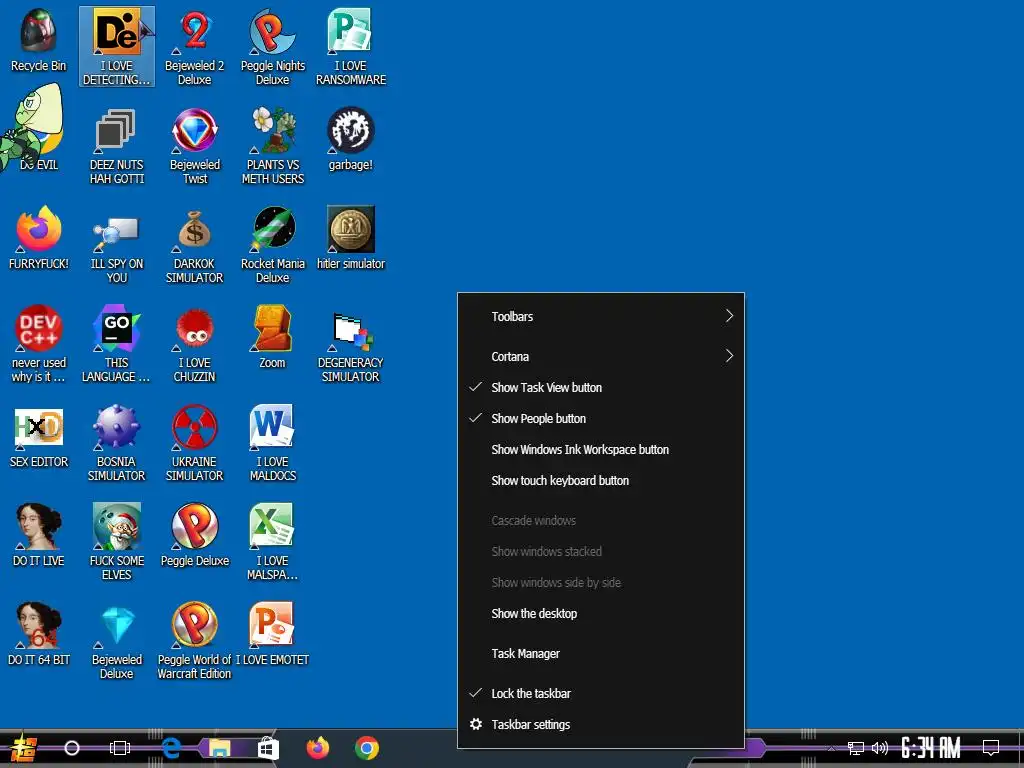
Task: Open the Bejeweled Deluxe diamond shortcut
Action: (x=116, y=641)
